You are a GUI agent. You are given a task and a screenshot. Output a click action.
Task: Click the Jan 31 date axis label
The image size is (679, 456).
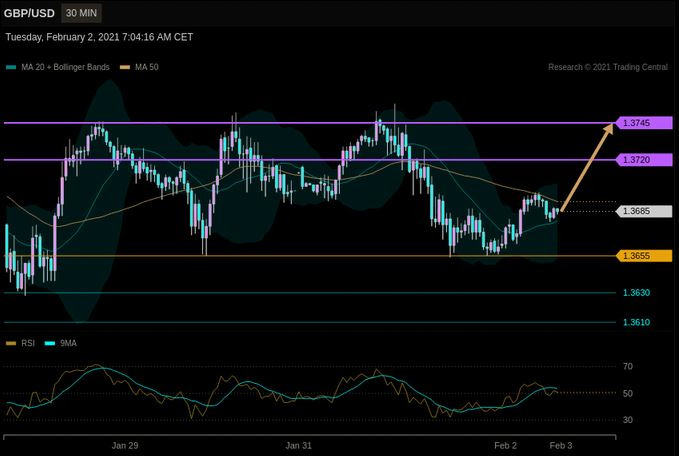click(x=298, y=446)
